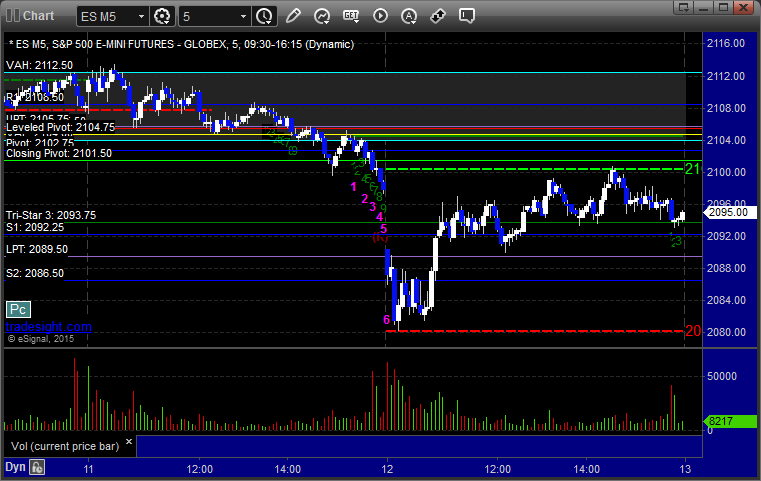Click the 50000 volume axis label
761x481 pixels.
click(x=721, y=376)
